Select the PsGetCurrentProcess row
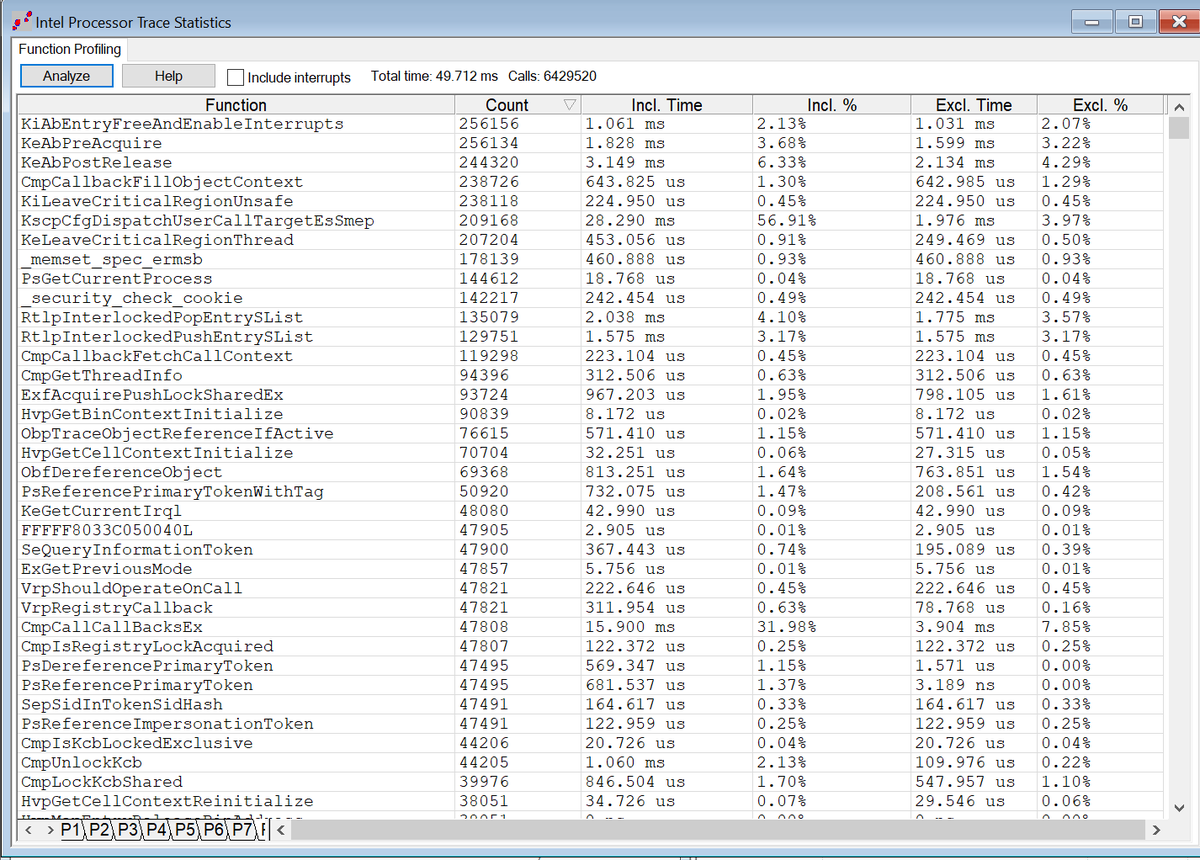Image resolution: width=1200 pixels, height=860 pixels. click(x=592, y=279)
